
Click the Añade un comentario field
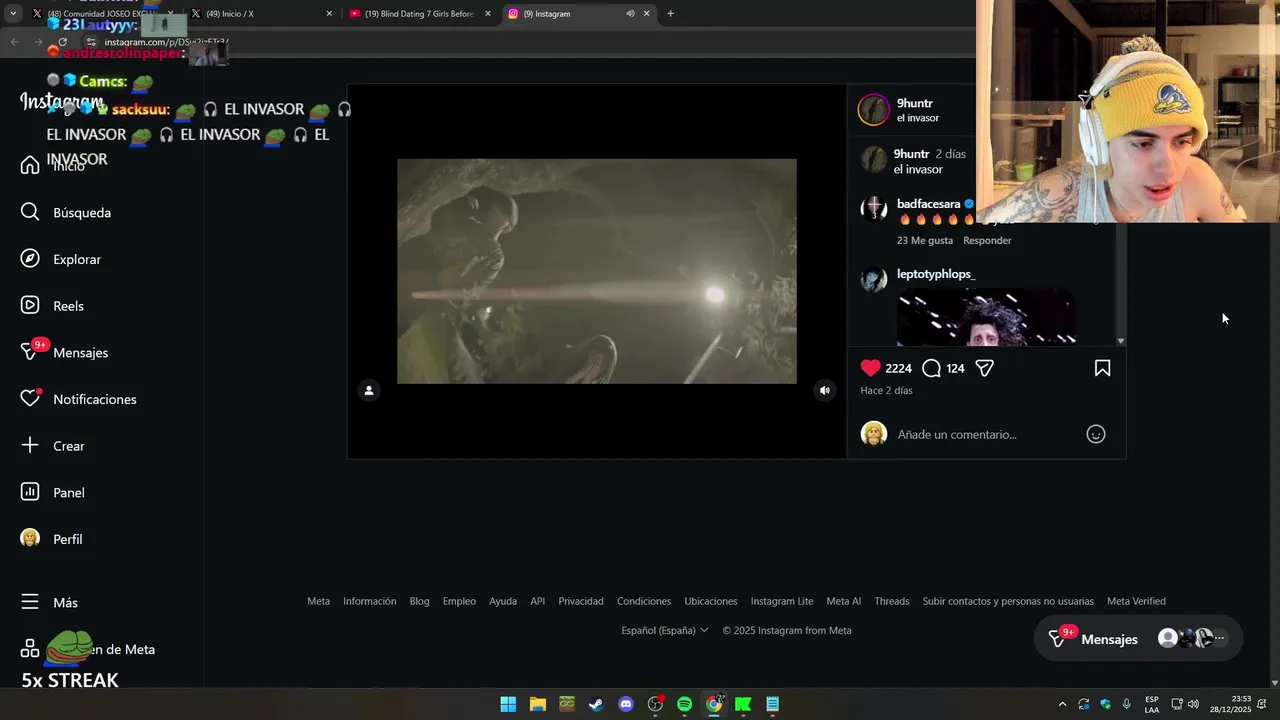(x=986, y=434)
